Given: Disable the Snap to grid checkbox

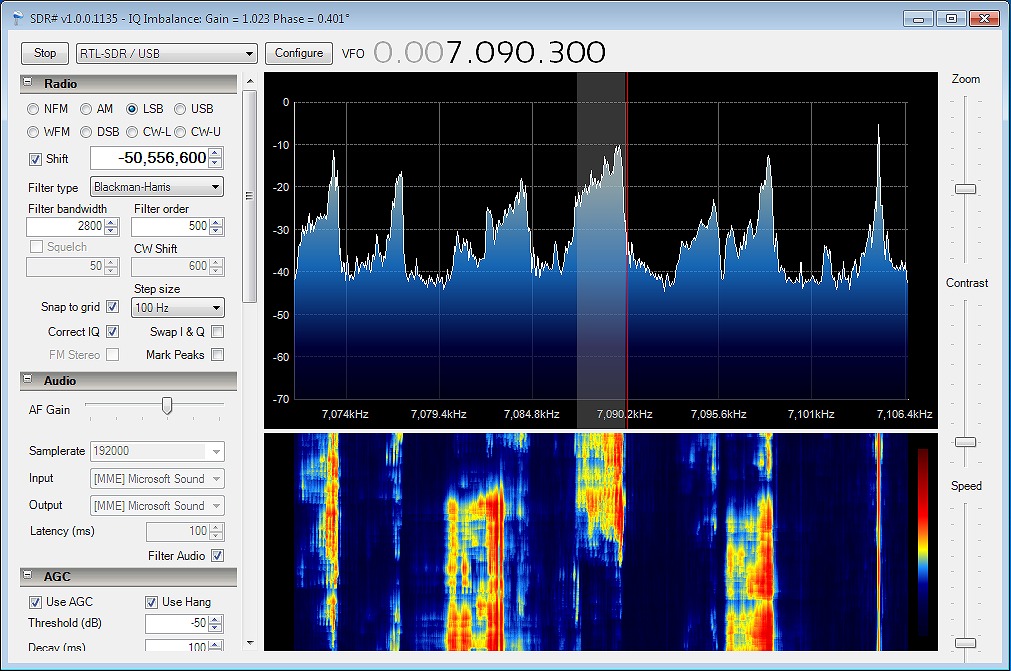Looking at the screenshot, I should click(x=113, y=307).
